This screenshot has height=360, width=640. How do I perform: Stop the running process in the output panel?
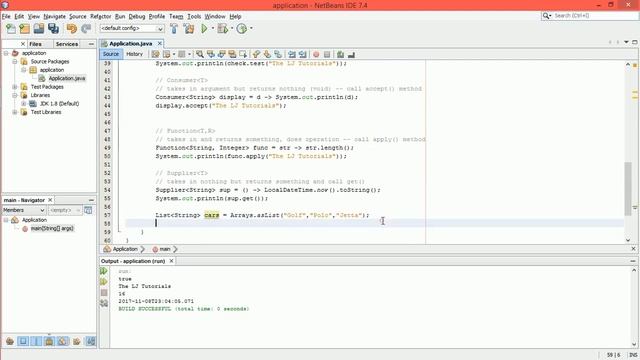[104, 293]
